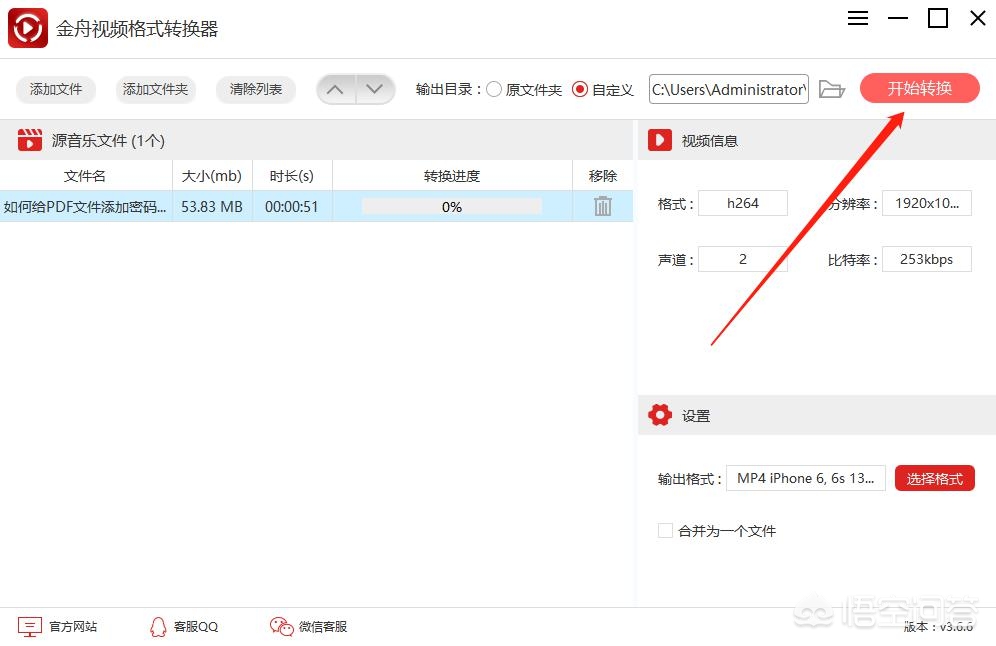
Task: Click the 添加文件夹 button
Action: (x=156, y=90)
